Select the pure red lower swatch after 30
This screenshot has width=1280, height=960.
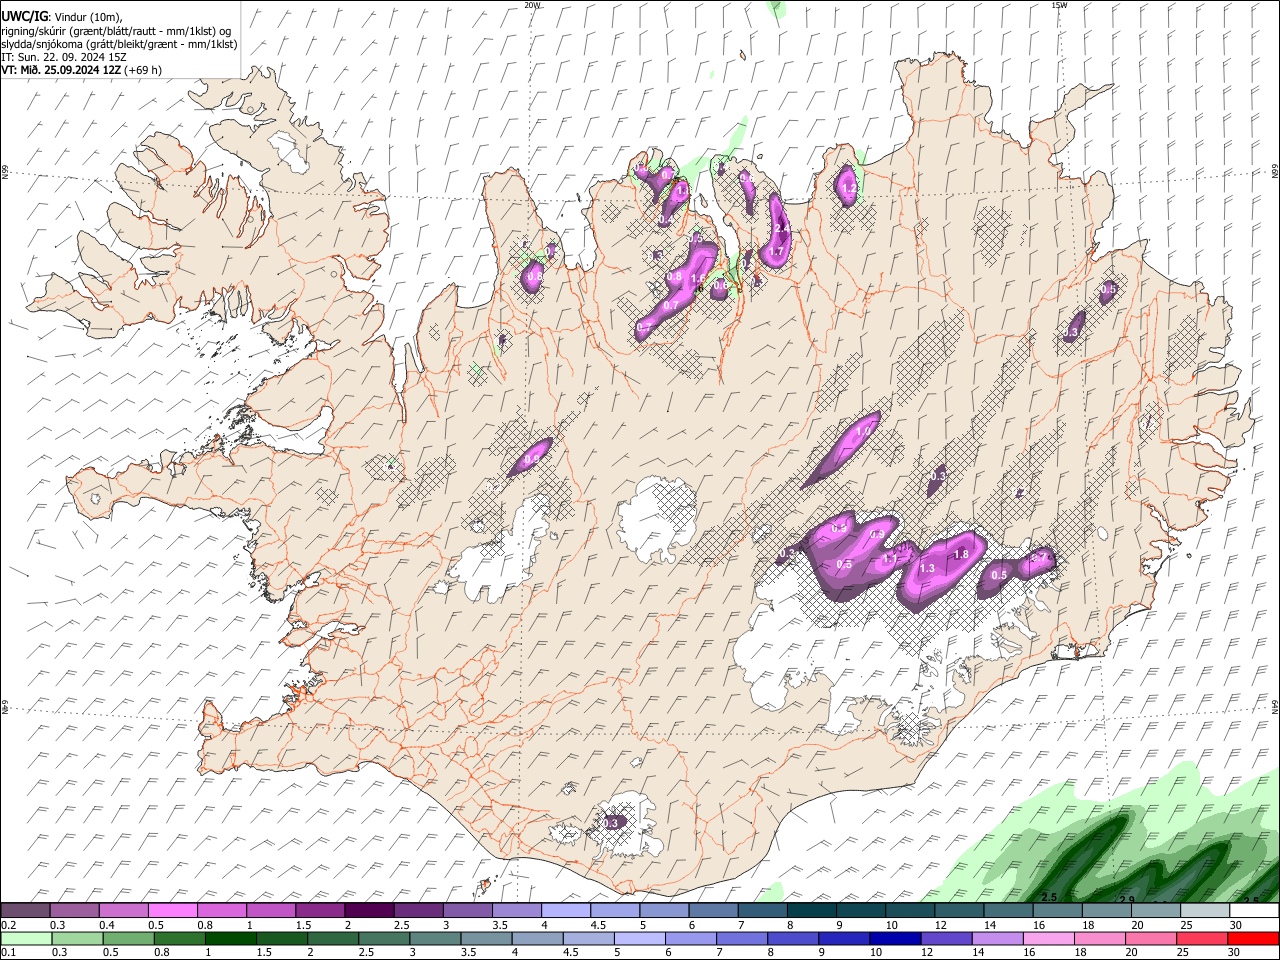(1252, 939)
